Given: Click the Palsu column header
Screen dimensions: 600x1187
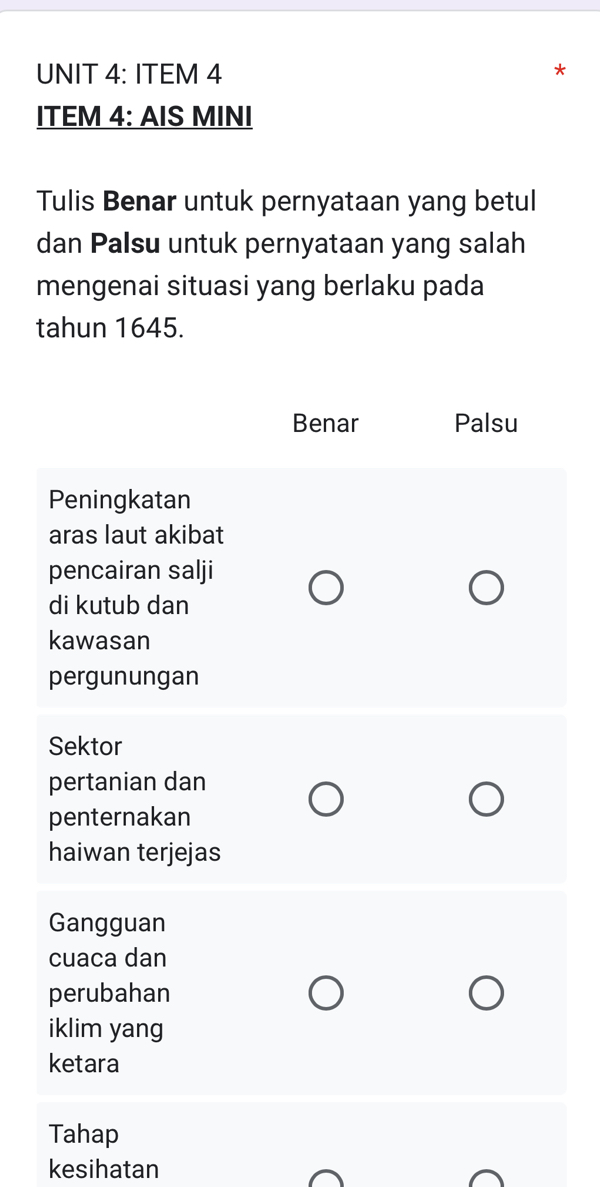Looking at the screenshot, I should pyautogui.click(x=486, y=423).
